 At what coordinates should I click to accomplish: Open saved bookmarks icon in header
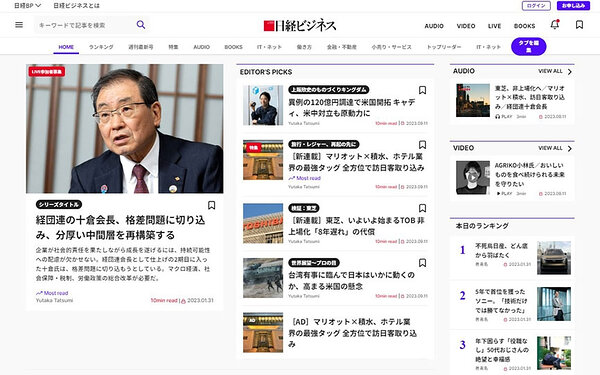[x=579, y=25]
